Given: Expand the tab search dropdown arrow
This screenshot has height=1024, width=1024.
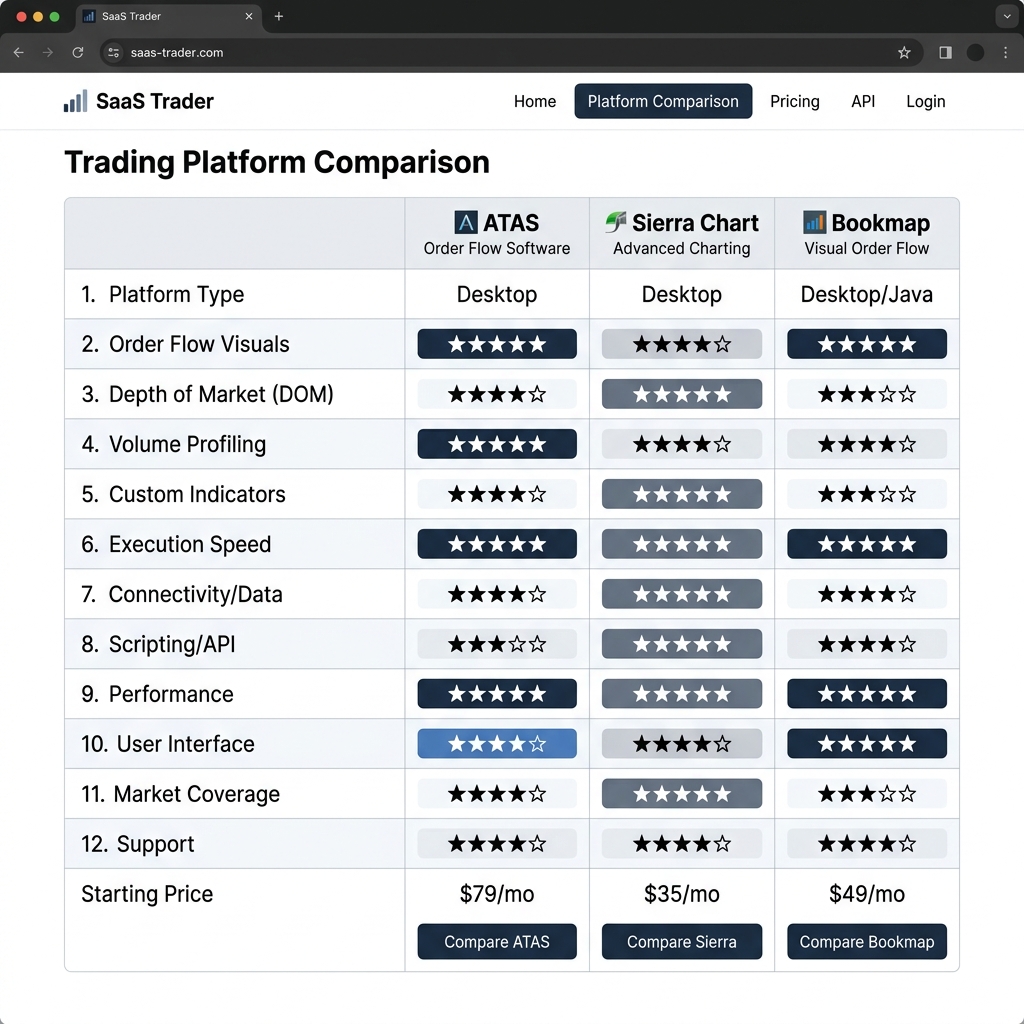Looking at the screenshot, I should pyautogui.click(x=1006, y=16).
